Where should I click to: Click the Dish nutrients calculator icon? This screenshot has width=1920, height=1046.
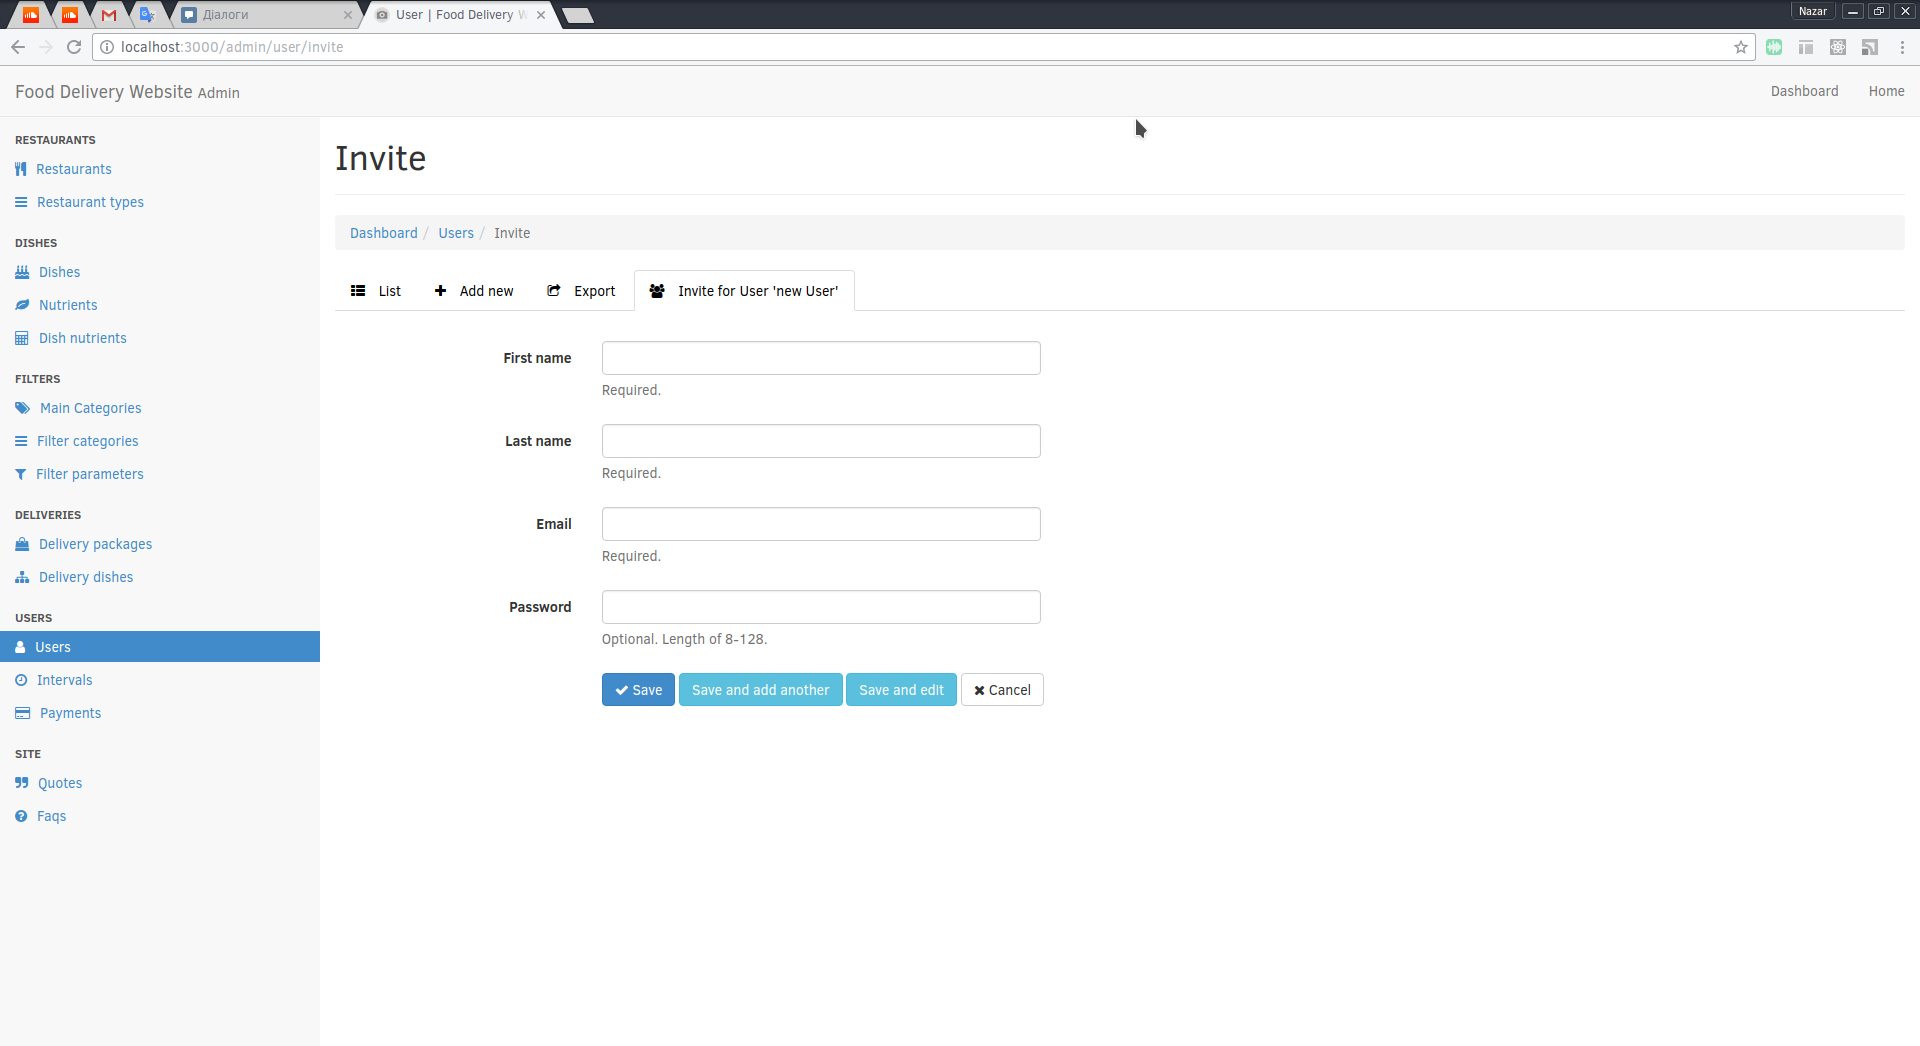point(22,338)
